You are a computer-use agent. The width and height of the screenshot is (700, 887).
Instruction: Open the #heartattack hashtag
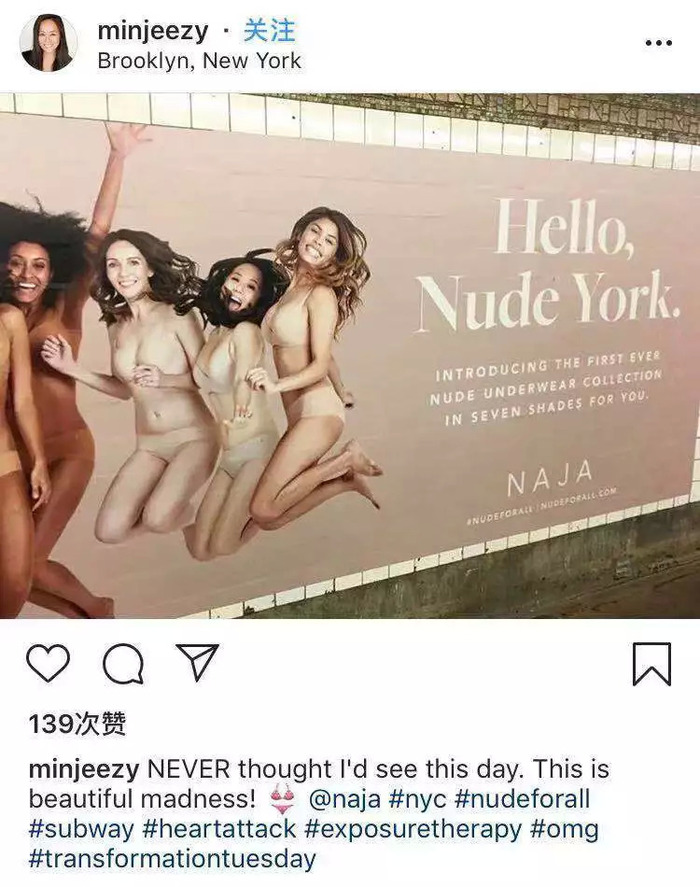pos(220,829)
